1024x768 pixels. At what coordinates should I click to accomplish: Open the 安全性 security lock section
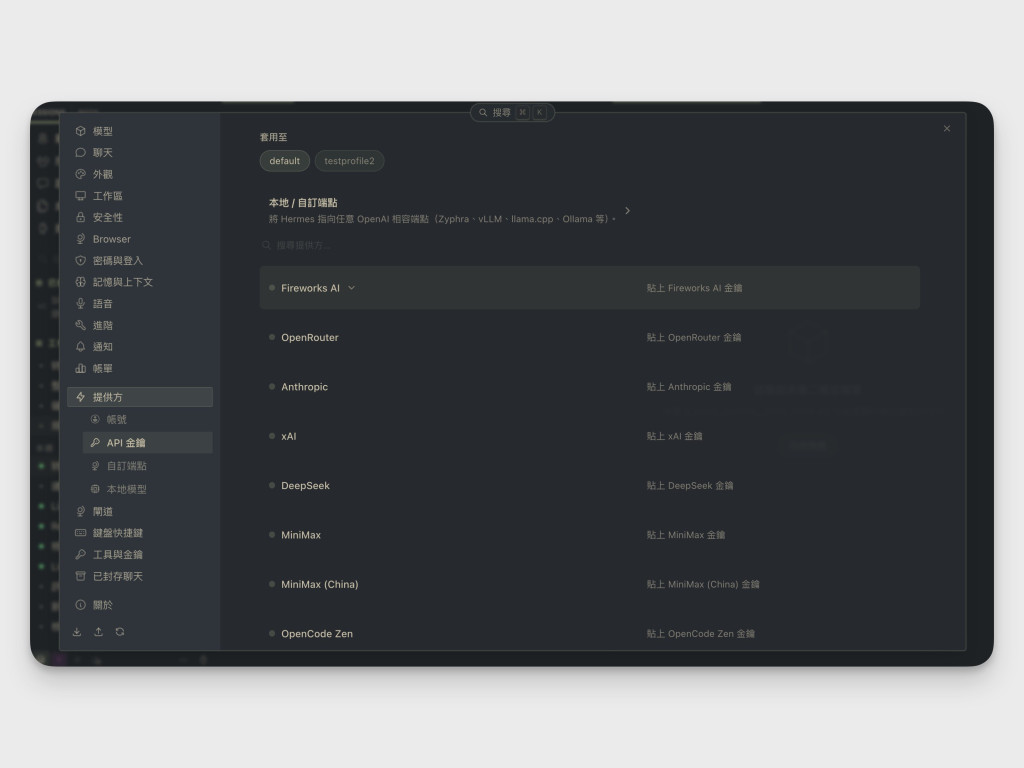click(x=140, y=217)
